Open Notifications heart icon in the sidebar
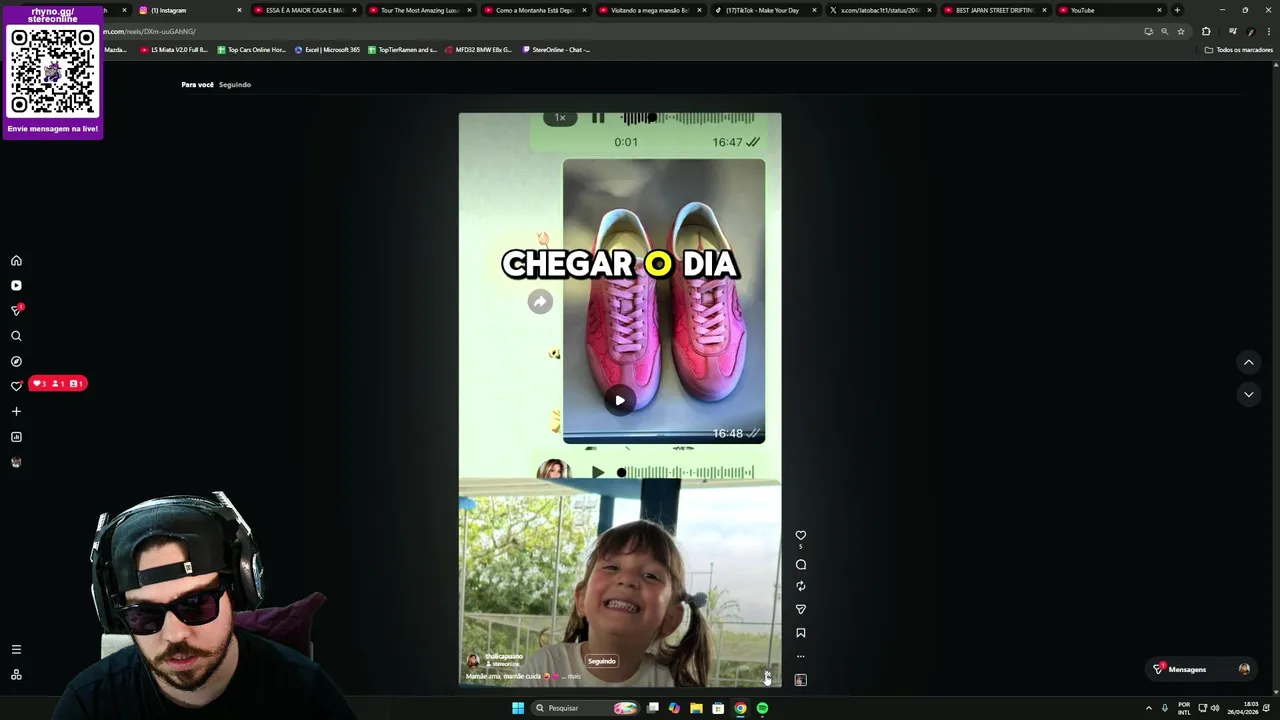The height and width of the screenshot is (720, 1280). (16, 386)
